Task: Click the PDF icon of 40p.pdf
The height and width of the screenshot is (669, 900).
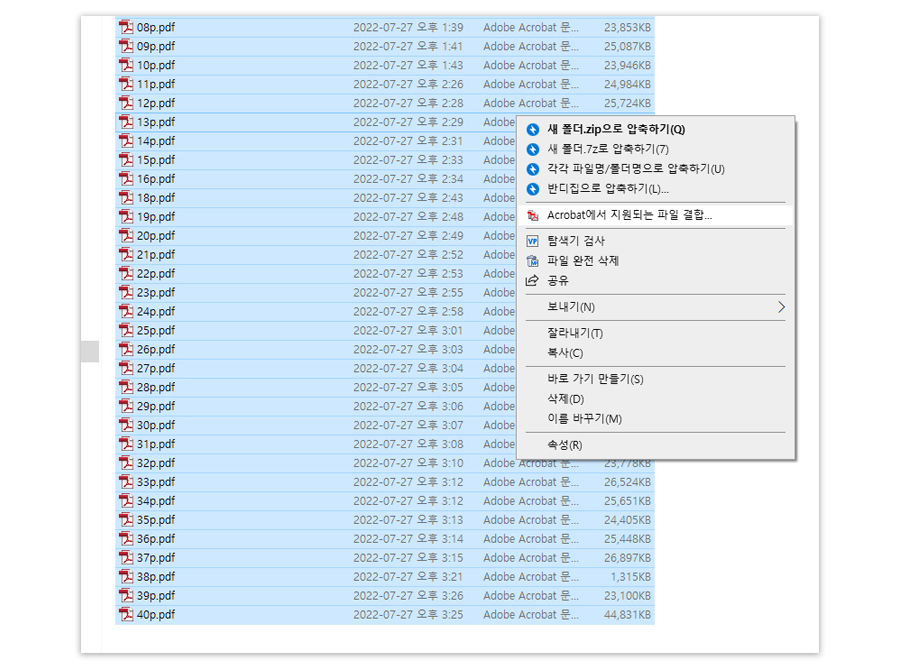Action: tap(126, 614)
